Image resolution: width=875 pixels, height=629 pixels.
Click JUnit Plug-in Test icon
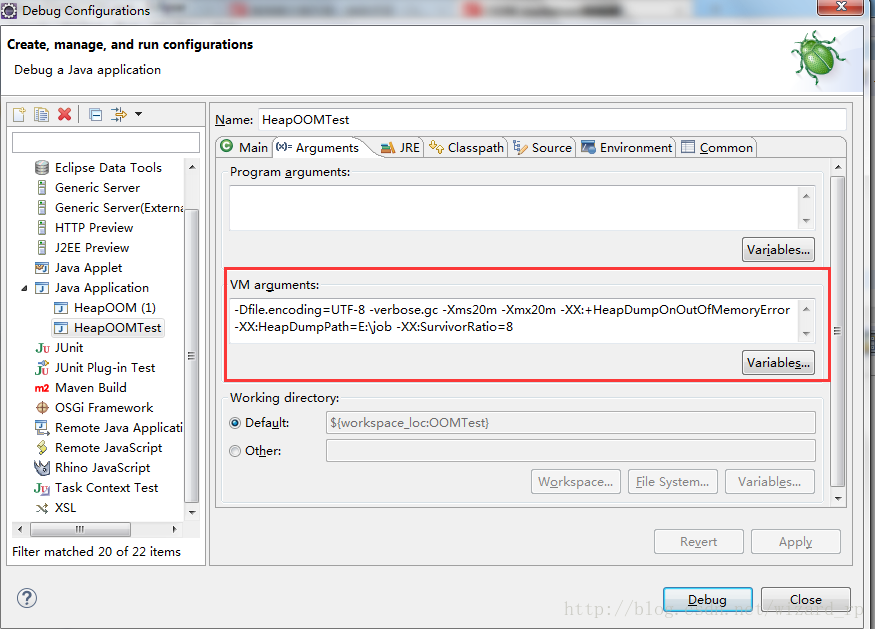(42, 368)
